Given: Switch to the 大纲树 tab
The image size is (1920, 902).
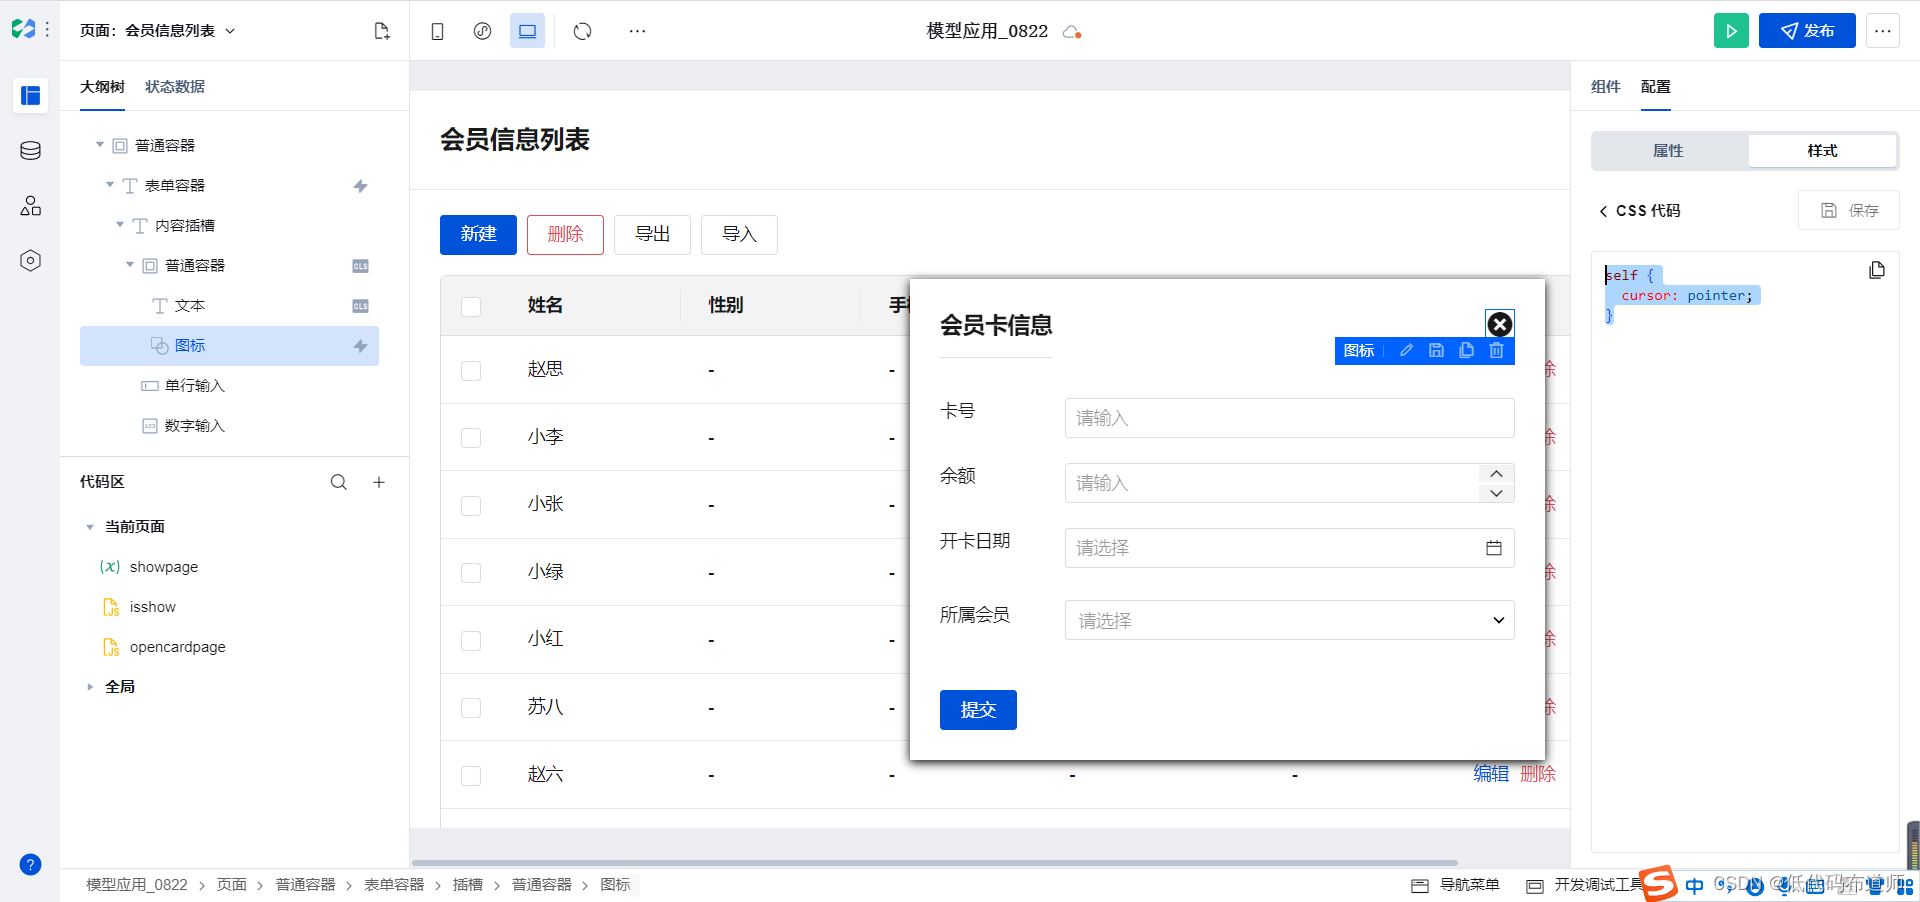Looking at the screenshot, I should point(102,87).
